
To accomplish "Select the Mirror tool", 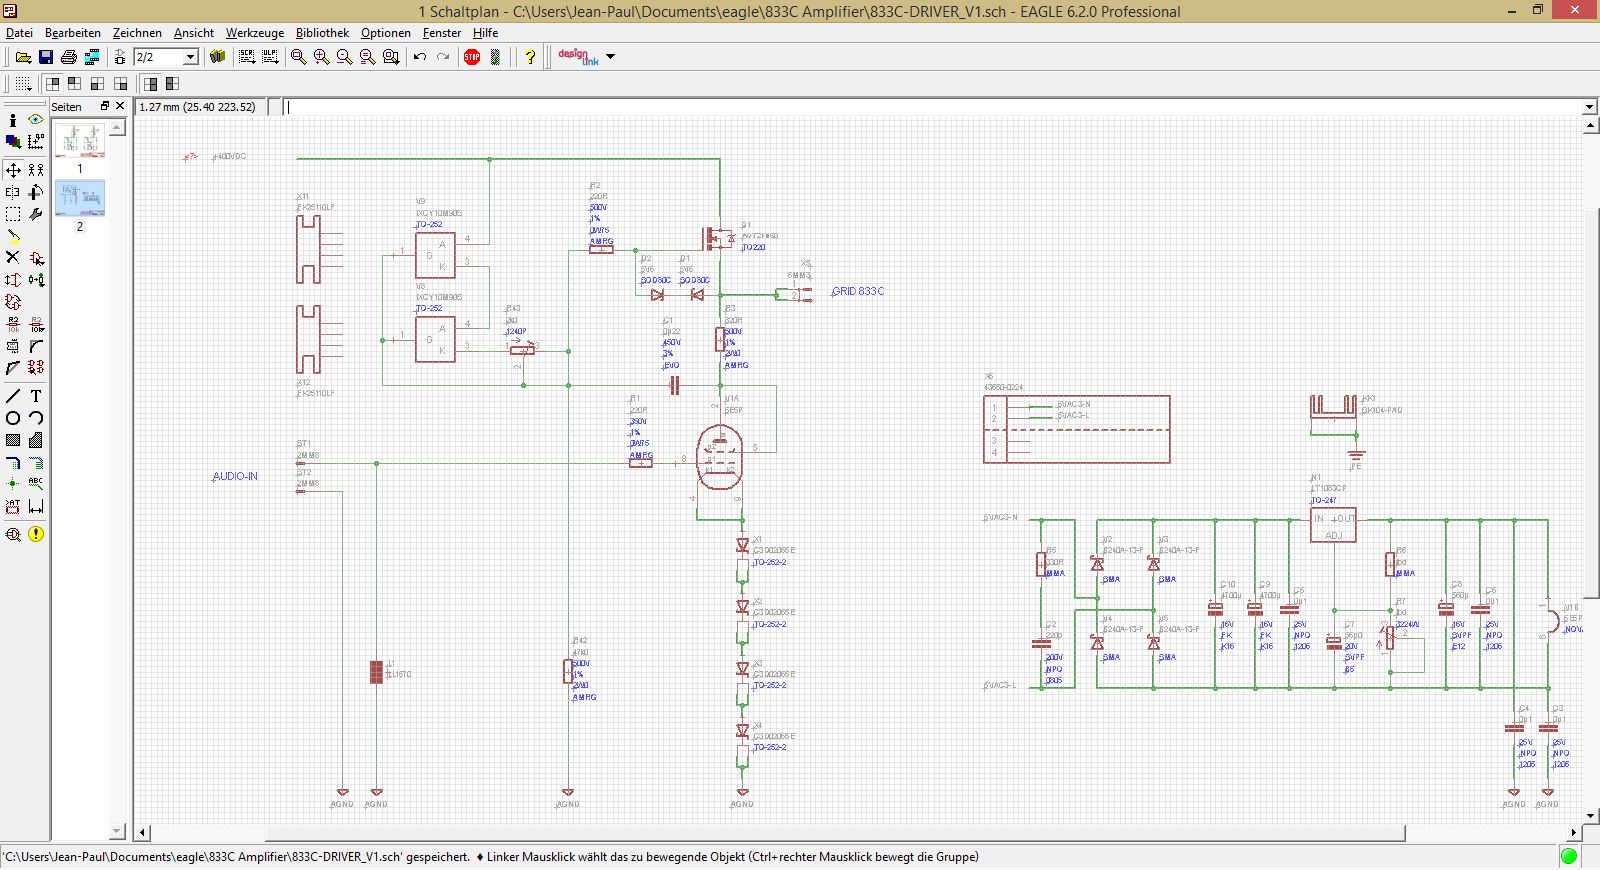I will tap(13, 192).
